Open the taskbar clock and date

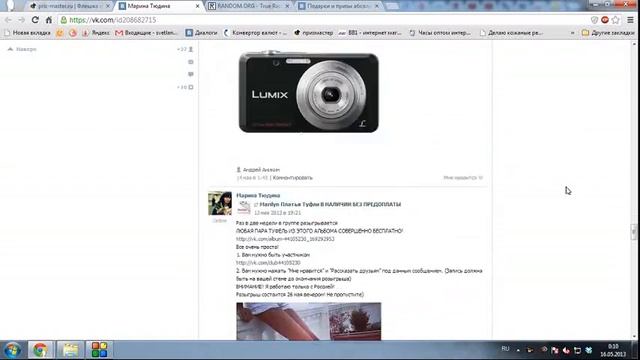(x=613, y=350)
